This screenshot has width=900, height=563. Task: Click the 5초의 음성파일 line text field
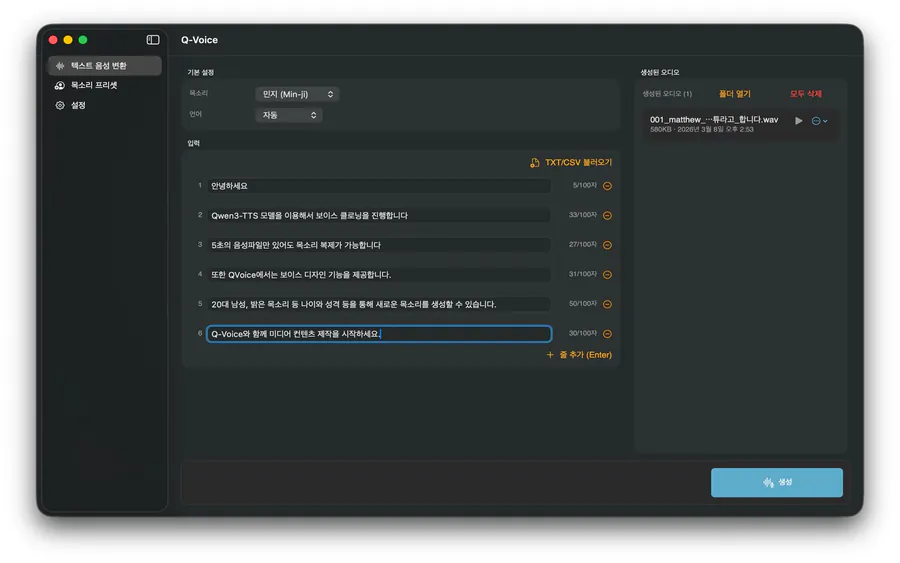(x=378, y=245)
